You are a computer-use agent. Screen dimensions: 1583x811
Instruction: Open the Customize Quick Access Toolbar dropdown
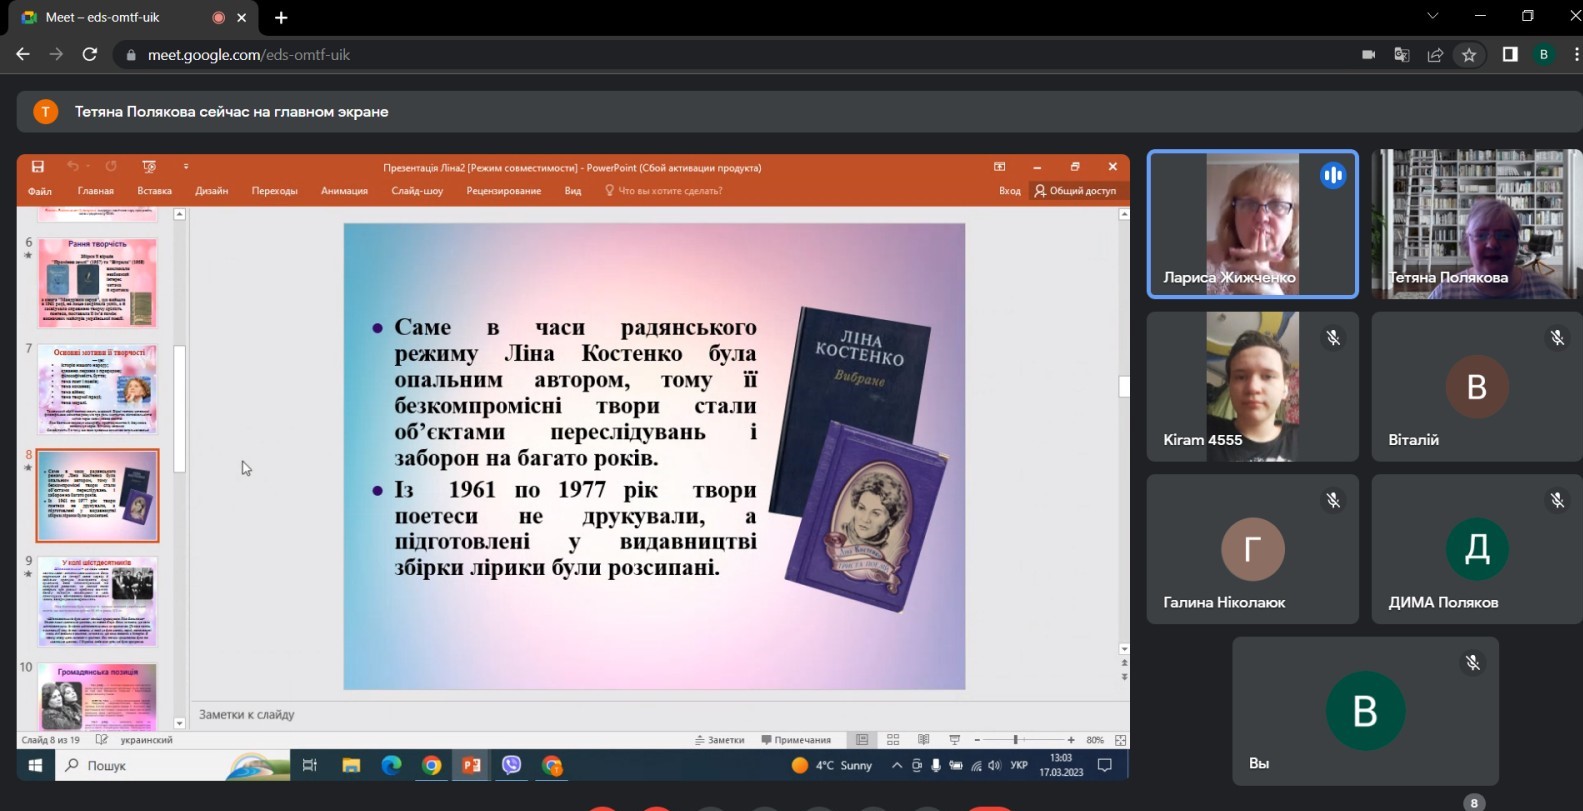point(186,167)
